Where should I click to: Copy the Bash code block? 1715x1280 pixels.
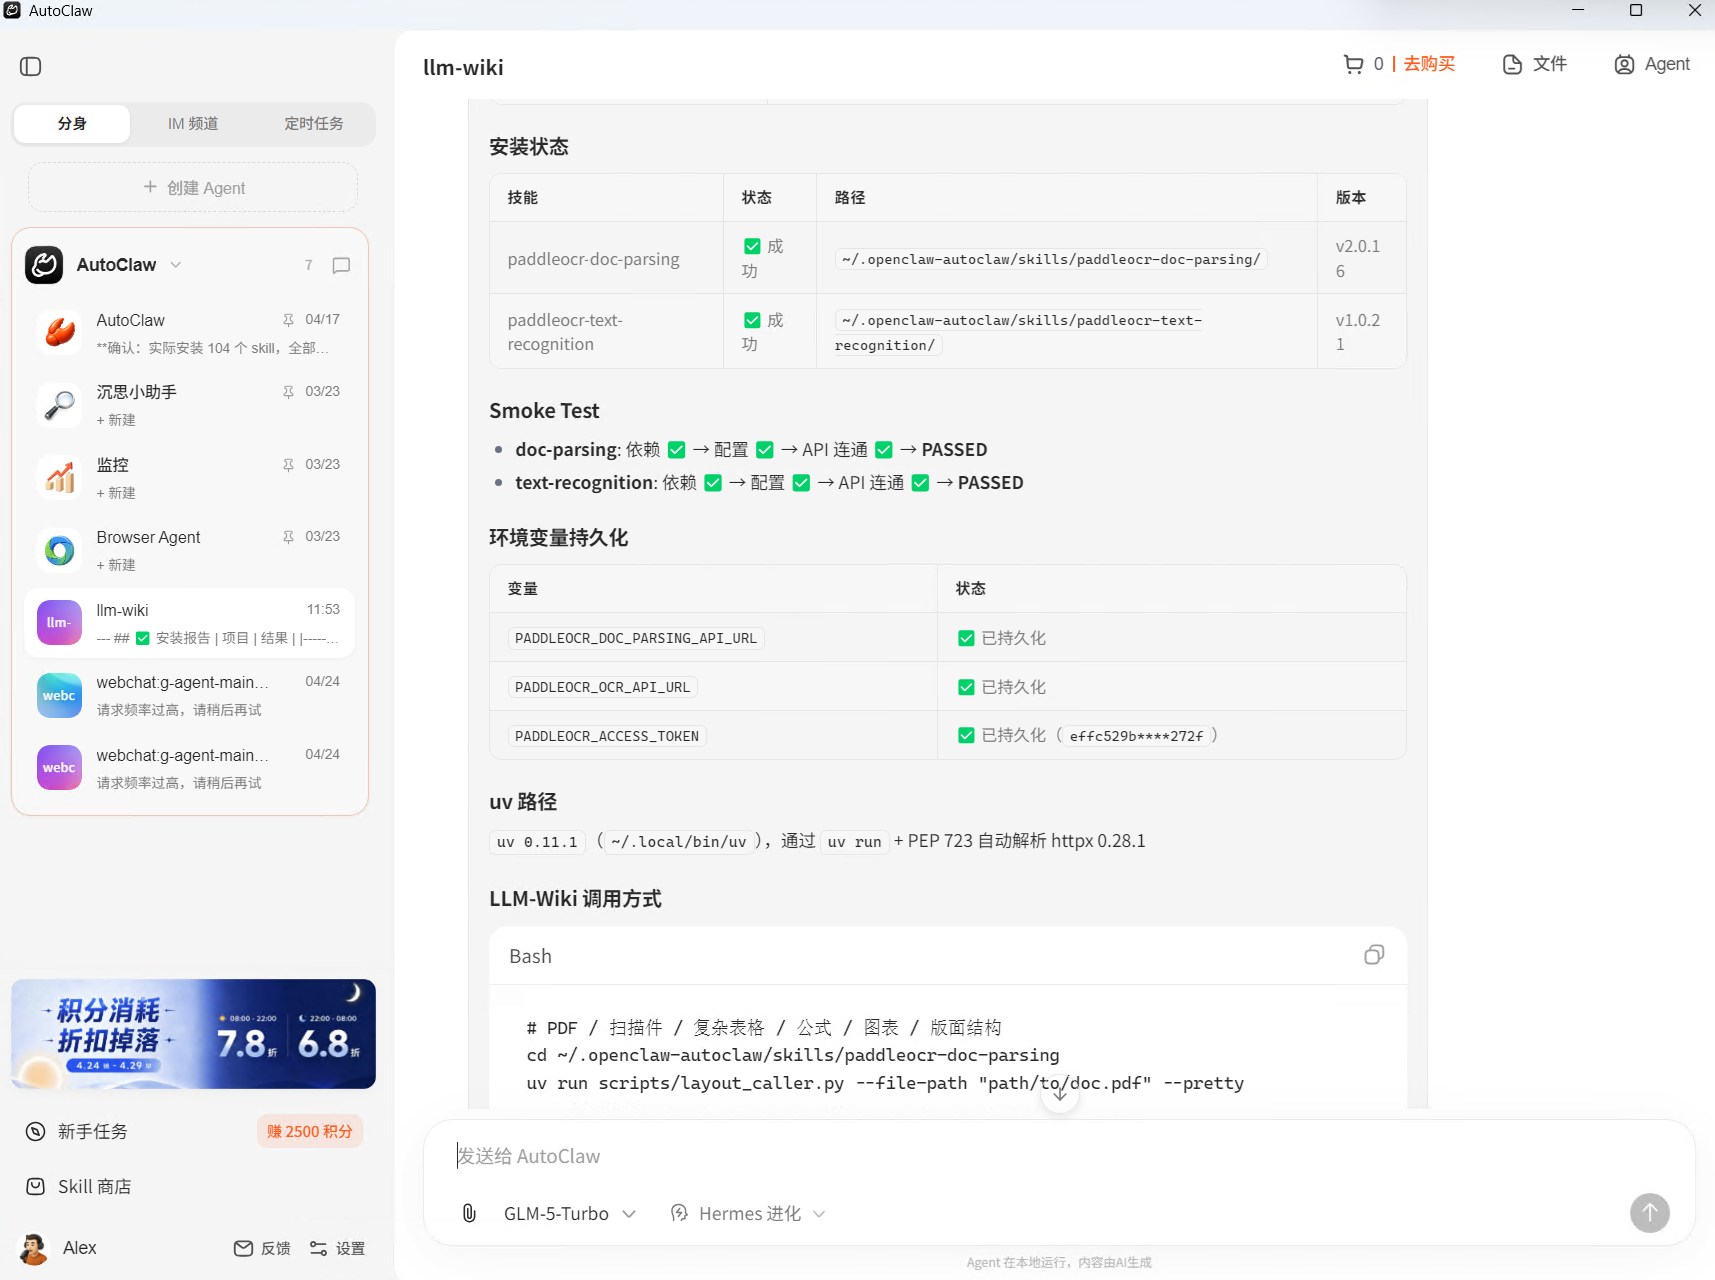1374,955
